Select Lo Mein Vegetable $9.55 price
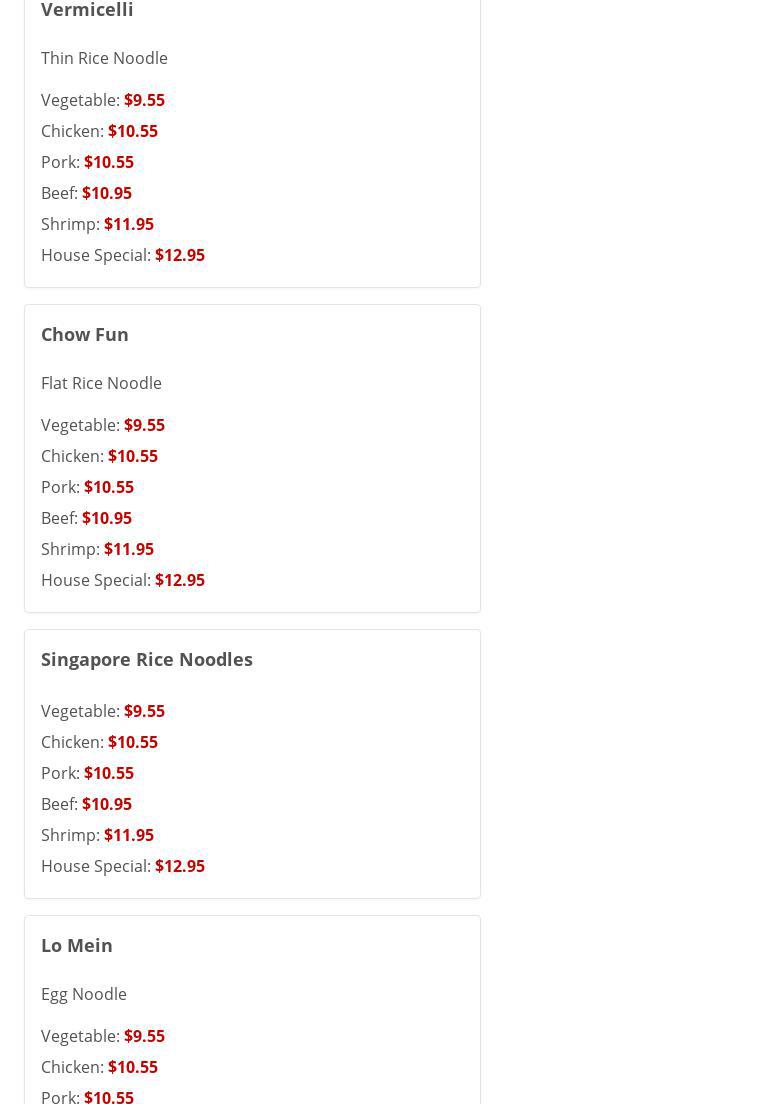Image resolution: width=770 pixels, height=1104 pixels. pyautogui.click(x=144, y=1036)
